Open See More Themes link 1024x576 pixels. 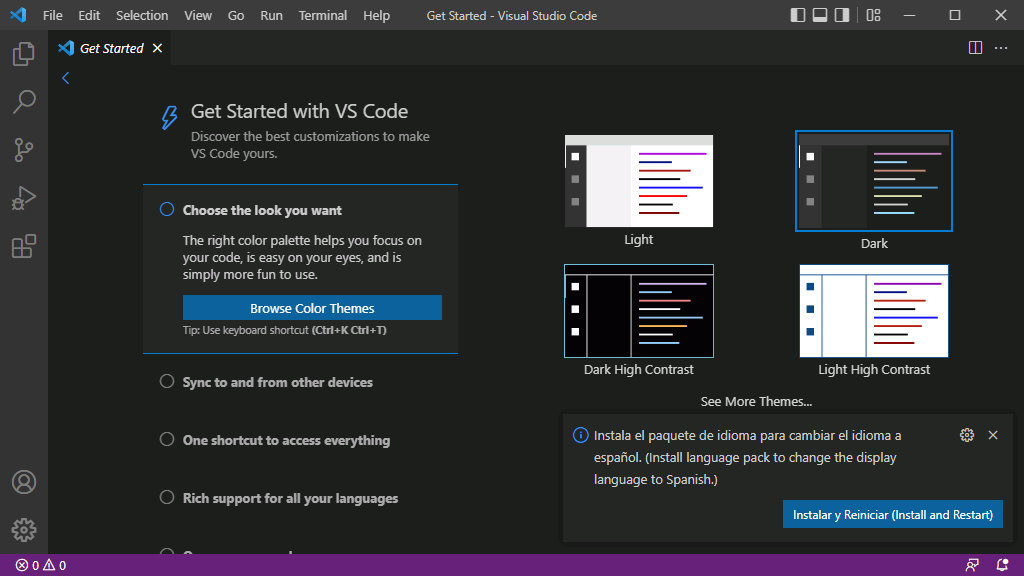(x=756, y=402)
